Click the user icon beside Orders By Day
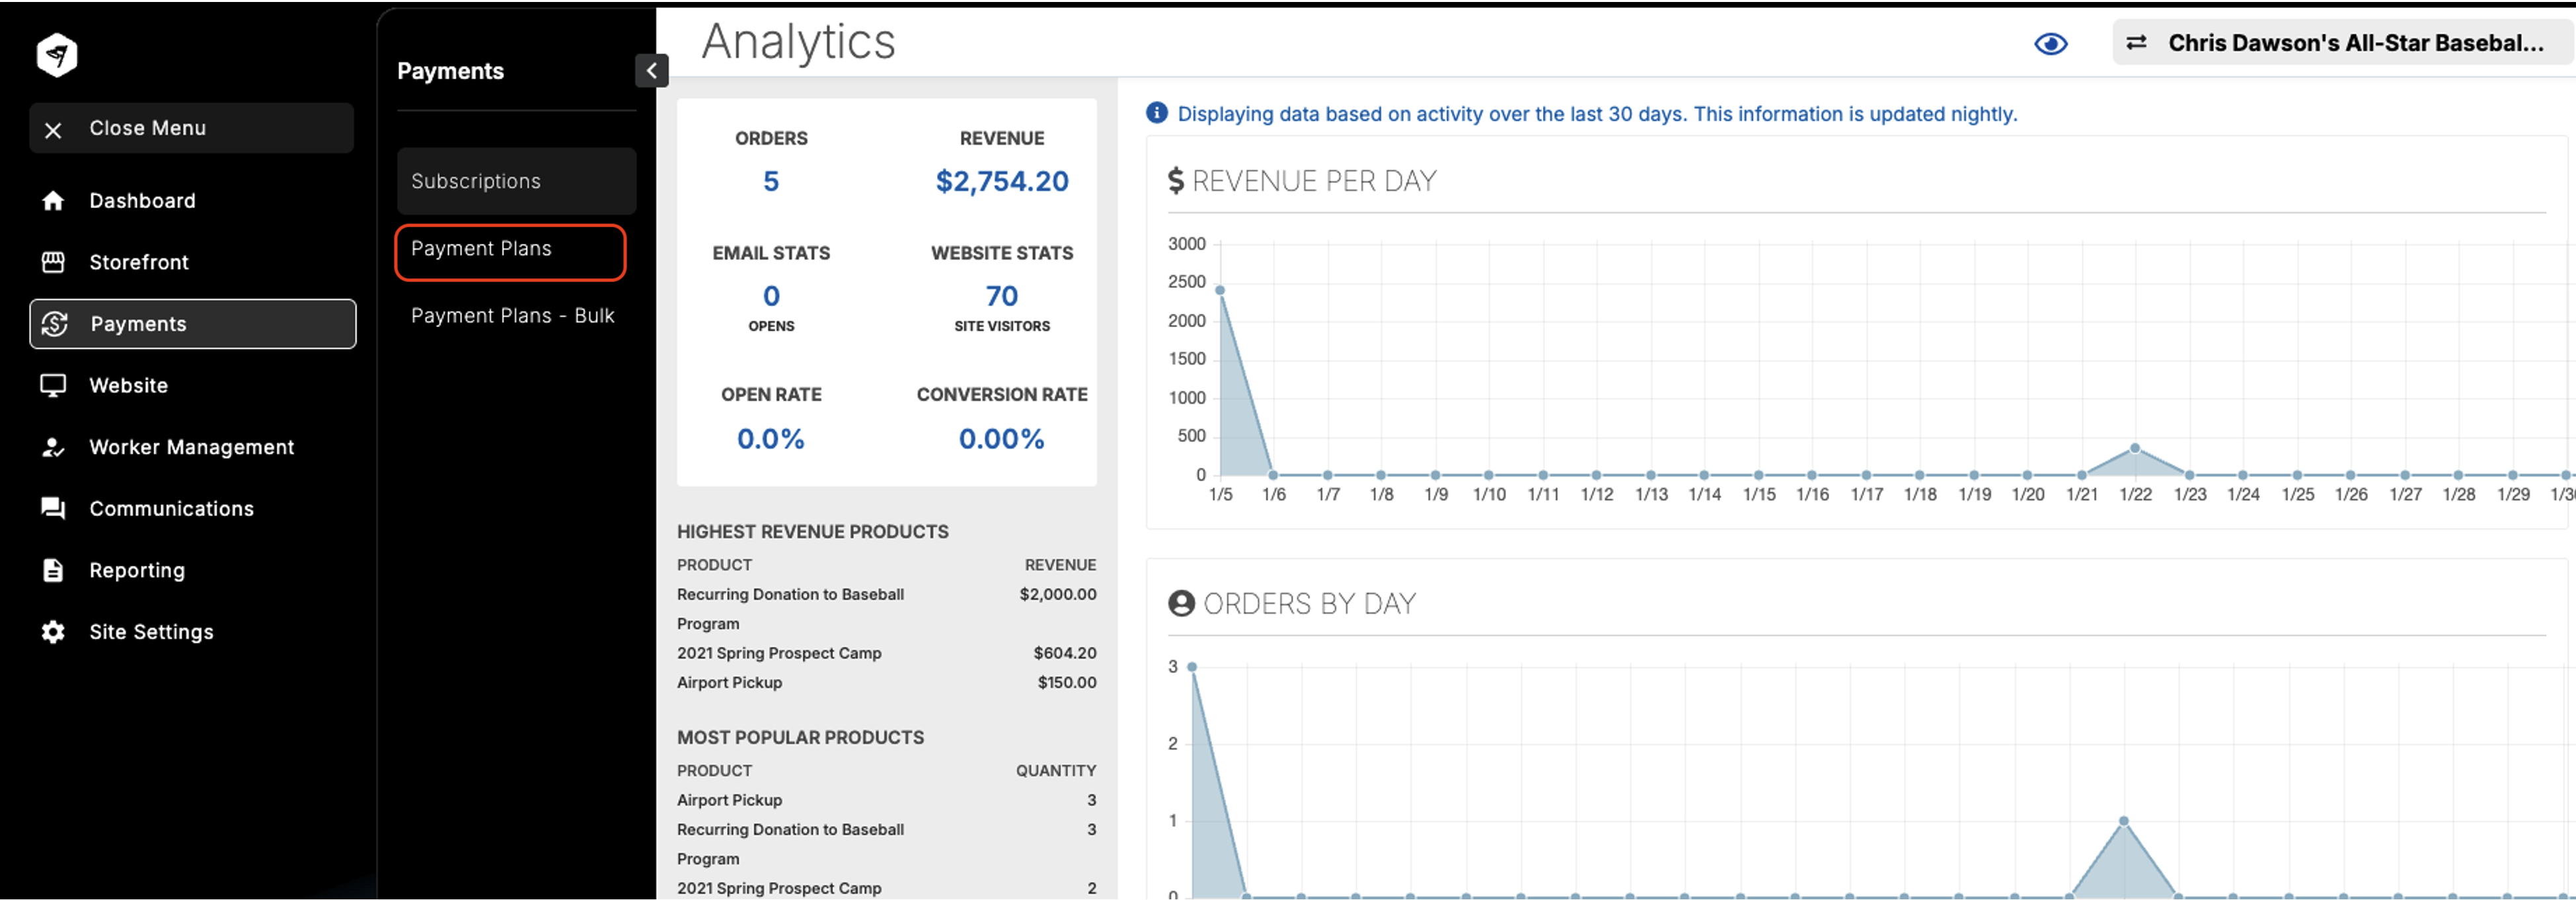Screen dimensions: 2576x900 coord(1181,604)
